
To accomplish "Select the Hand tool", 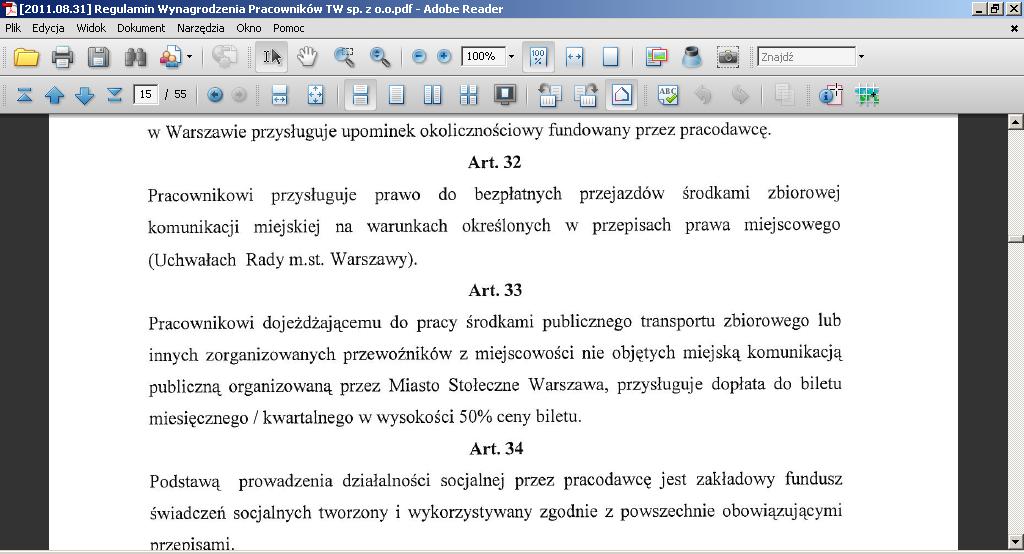I will pyautogui.click(x=307, y=57).
